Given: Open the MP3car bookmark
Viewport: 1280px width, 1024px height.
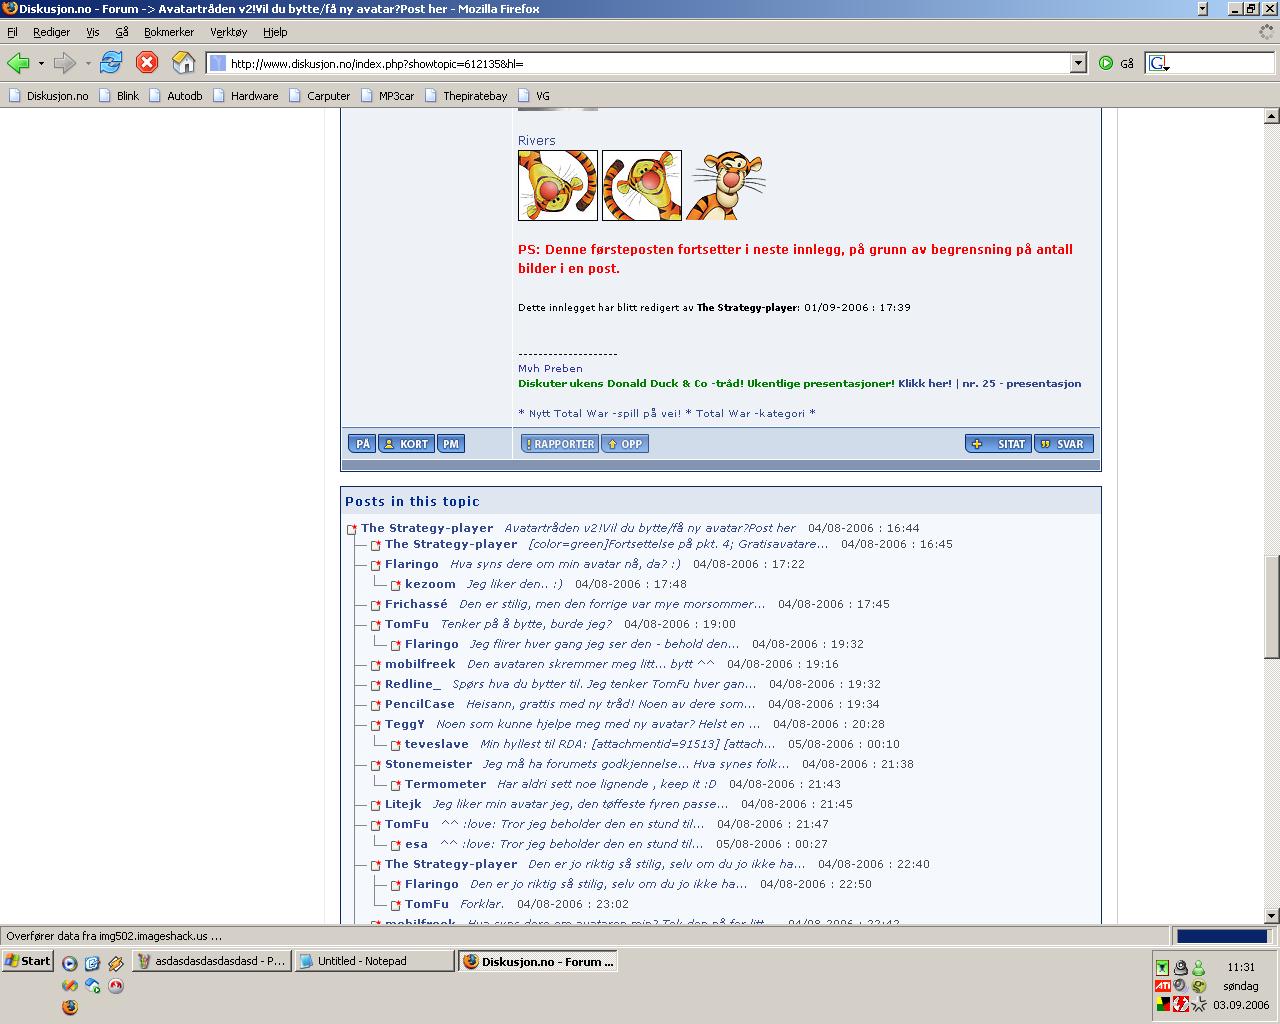Looking at the screenshot, I should point(387,96).
